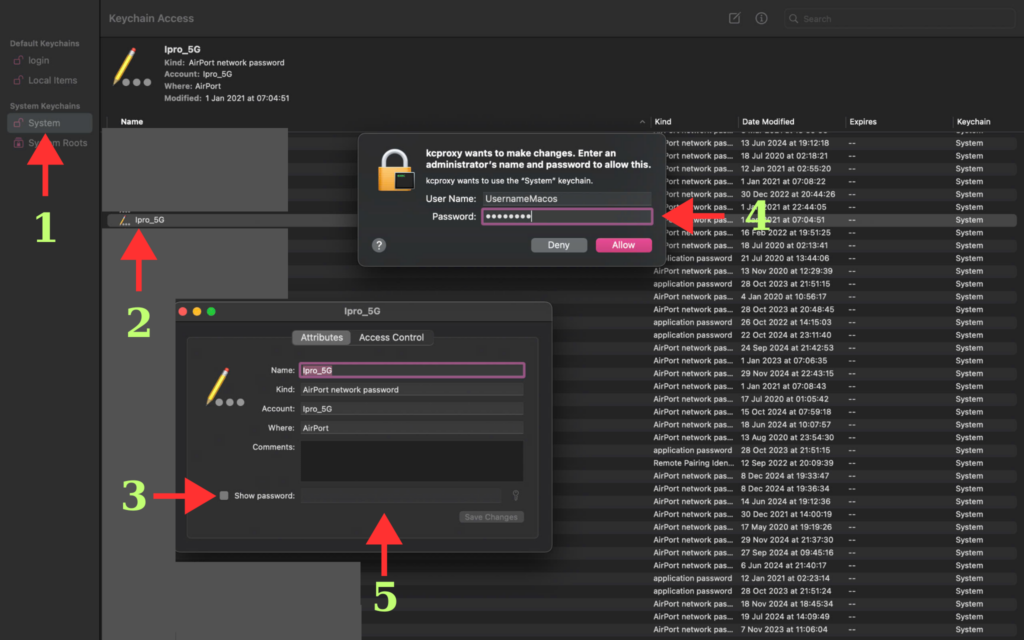Click the Where field showing AirPort
1024x640 pixels.
412,428
